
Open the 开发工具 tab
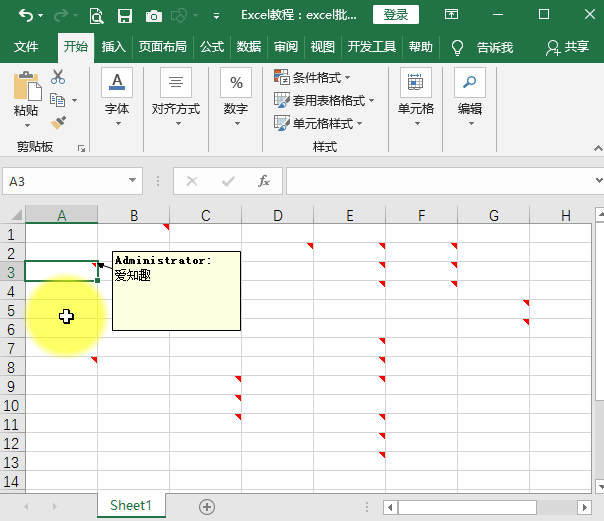[x=372, y=47]
